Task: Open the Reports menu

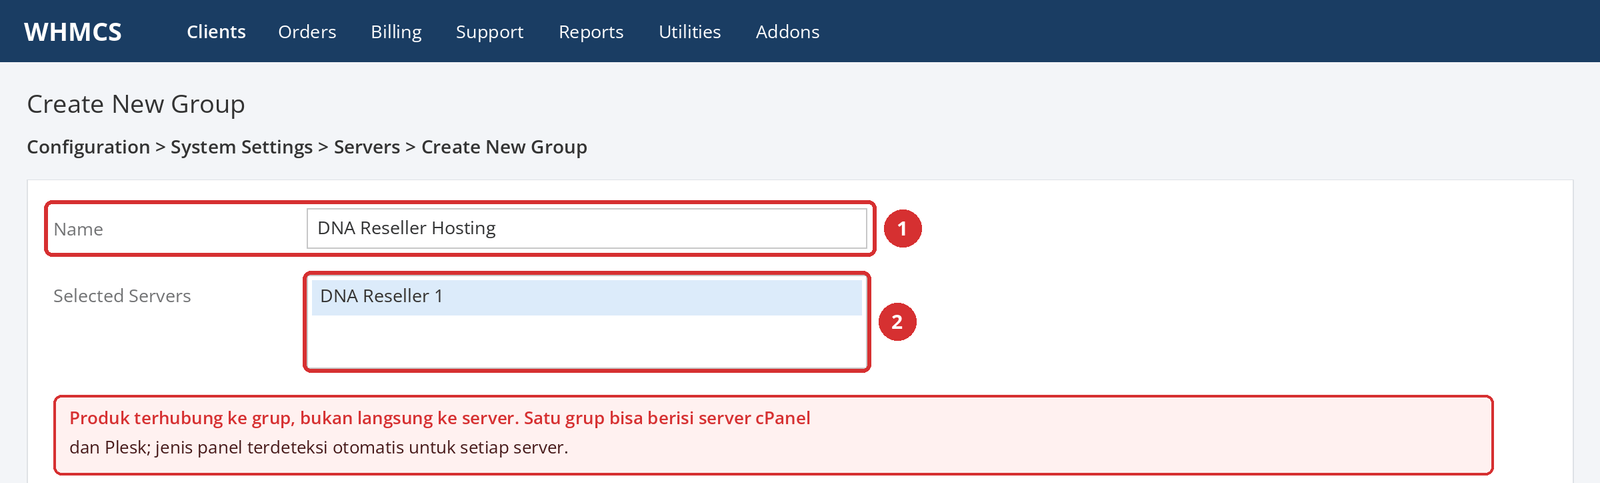Action: point(591,32)
